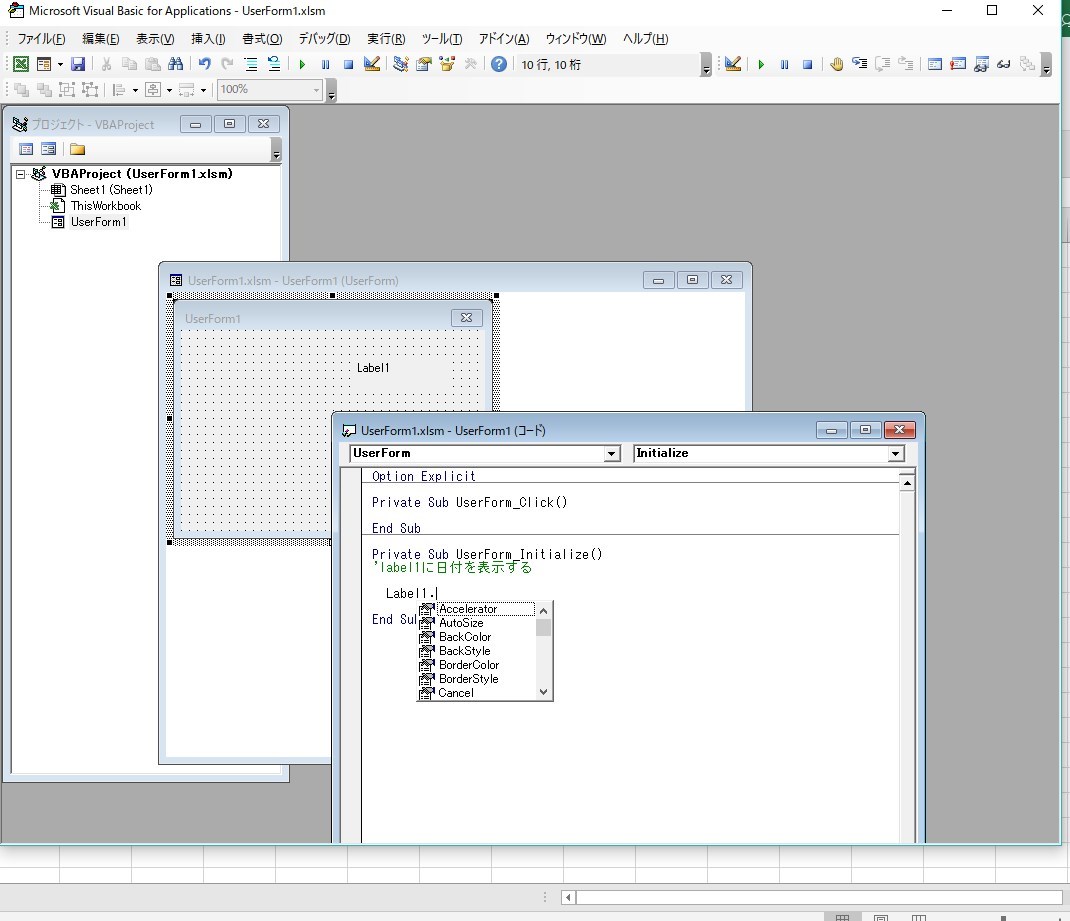1070x921 pixels.
Task: Choose BackColor from the autocomplete list
Action: [465, 637]
